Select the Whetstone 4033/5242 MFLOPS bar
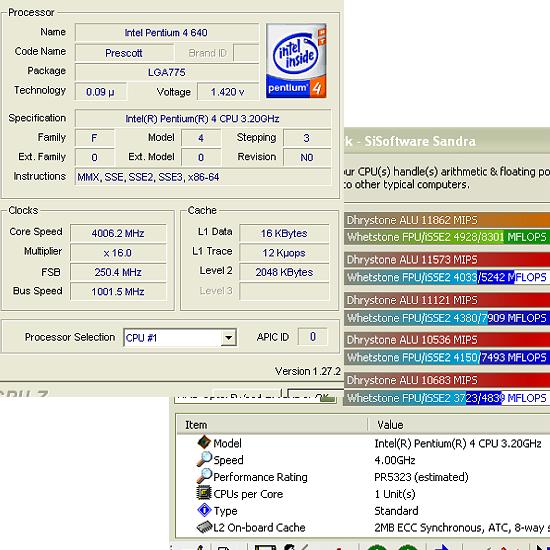Screen dimensions: 550x550 tap(447, 277)
